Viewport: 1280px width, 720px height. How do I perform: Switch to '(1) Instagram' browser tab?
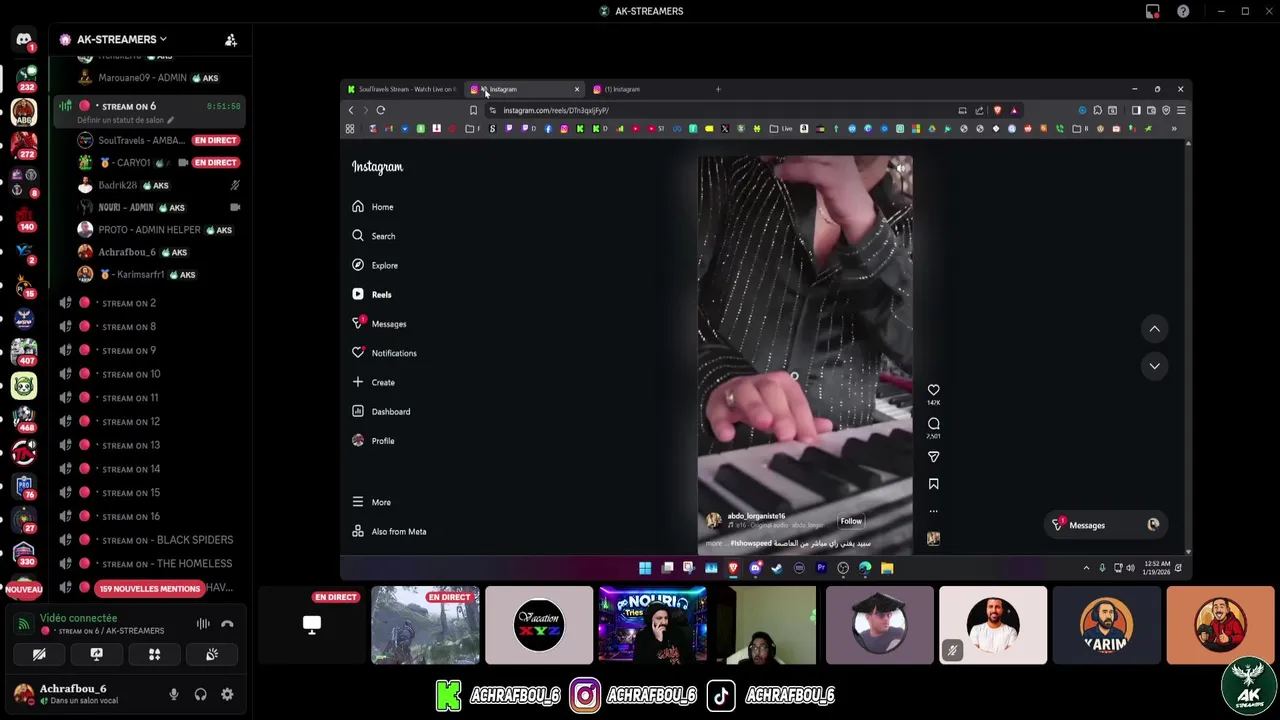(x=647, y=89)
